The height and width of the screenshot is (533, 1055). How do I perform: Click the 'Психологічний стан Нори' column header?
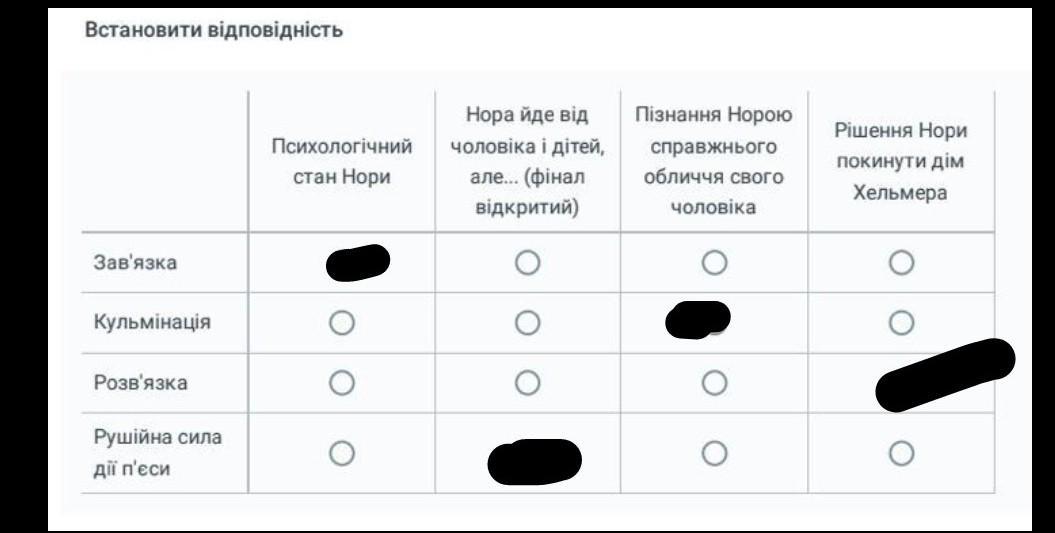[x=342, y=161]
